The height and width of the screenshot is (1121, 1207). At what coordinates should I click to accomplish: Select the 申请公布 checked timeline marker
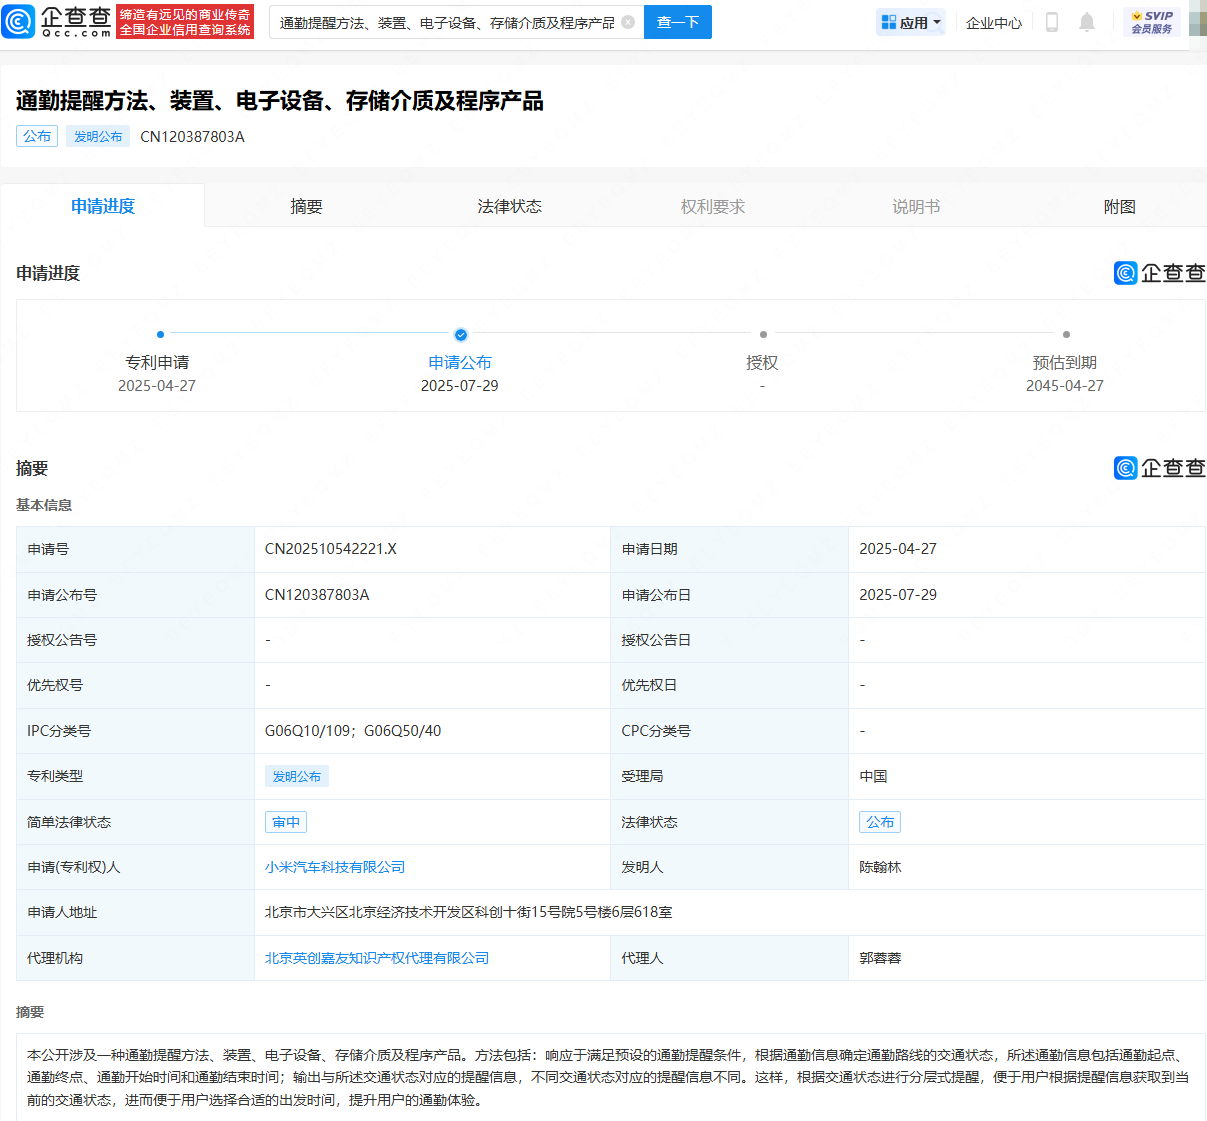point(460,334)
